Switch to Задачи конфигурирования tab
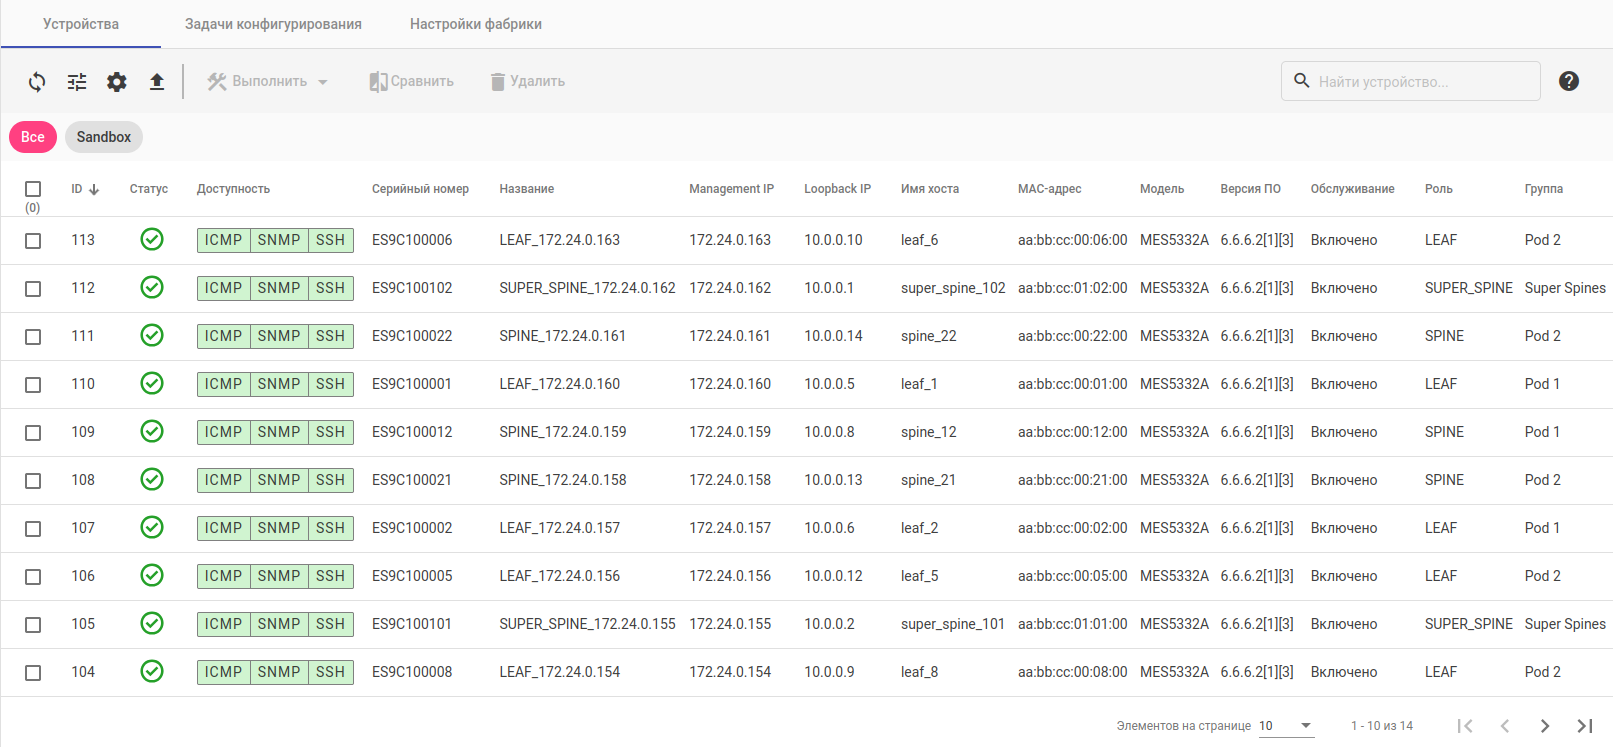This screenshot has width=1613, height=747. pos(273,24)
